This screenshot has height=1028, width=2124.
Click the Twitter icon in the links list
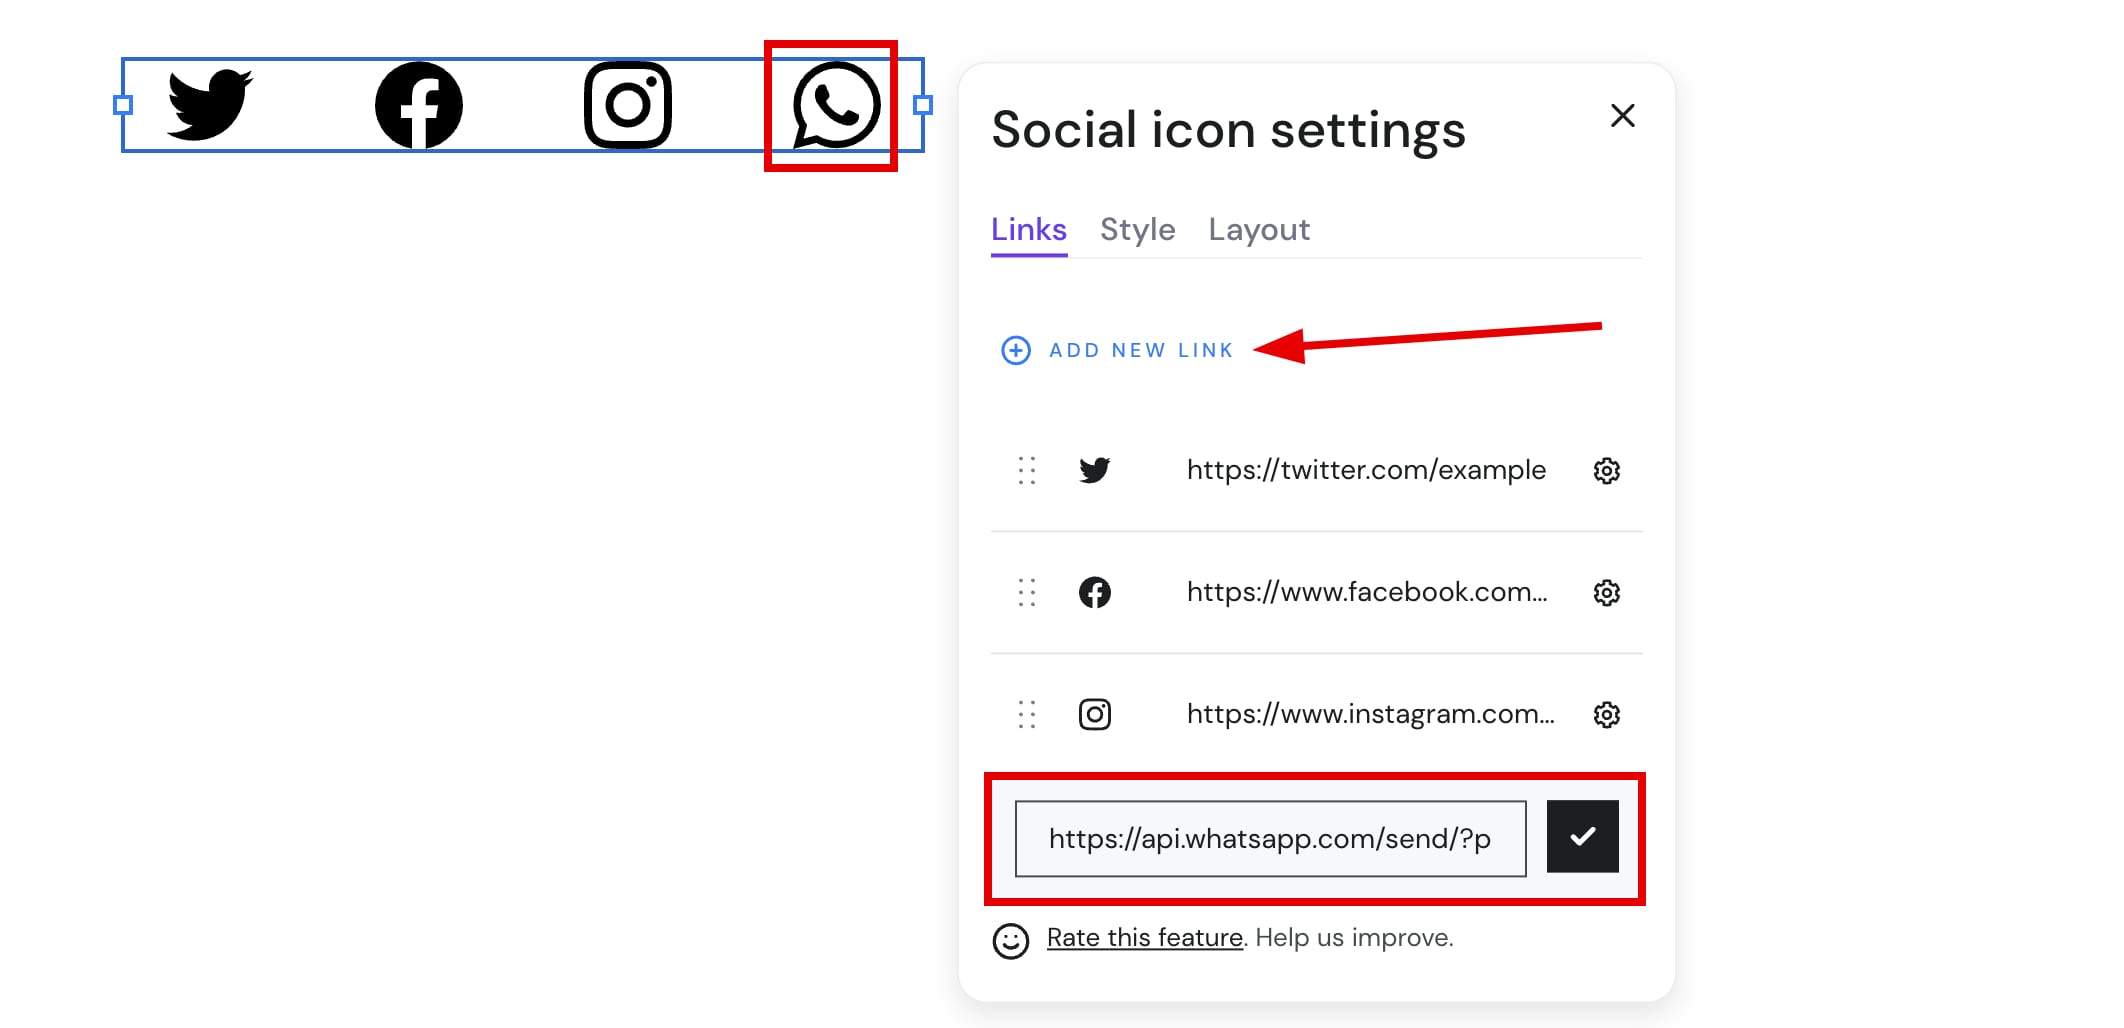click(x=1095, y=470)
